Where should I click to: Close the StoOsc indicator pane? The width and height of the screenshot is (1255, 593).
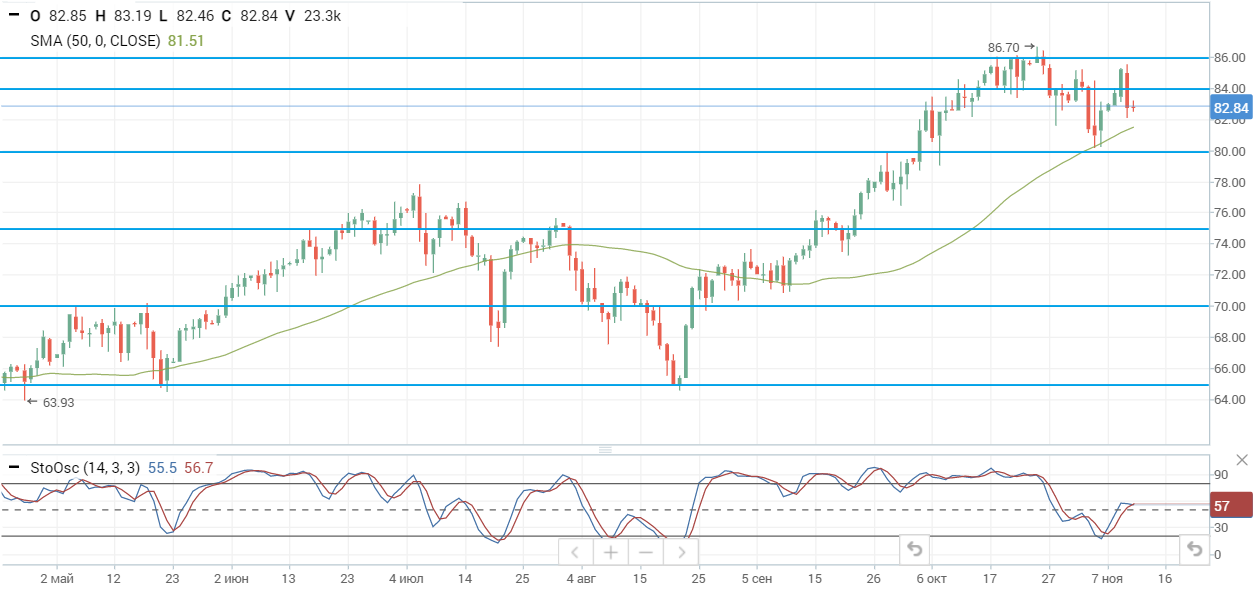point(1242,460)
